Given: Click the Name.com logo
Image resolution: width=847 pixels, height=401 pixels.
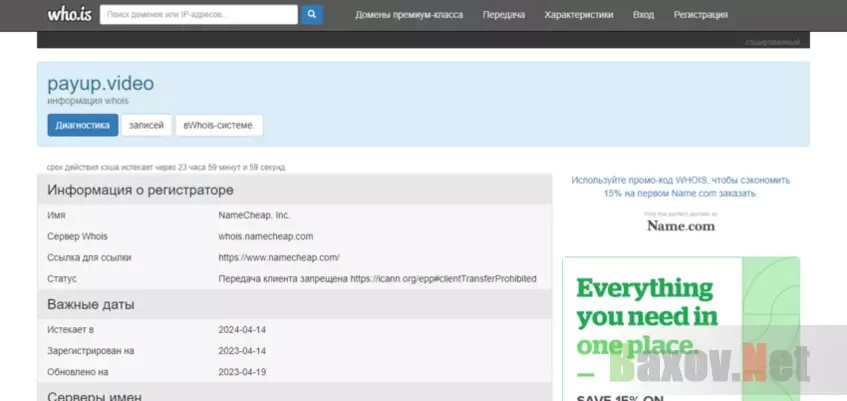Looking at the screenshot, I should 680,226.
